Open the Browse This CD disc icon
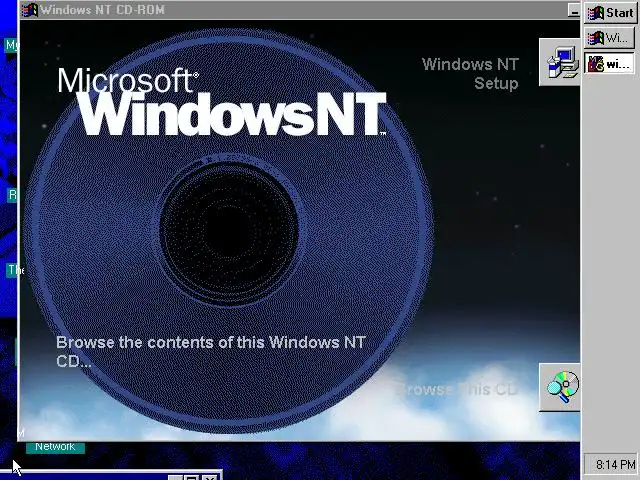This screenshot has width=640, height=480. (x=560, y=387)
